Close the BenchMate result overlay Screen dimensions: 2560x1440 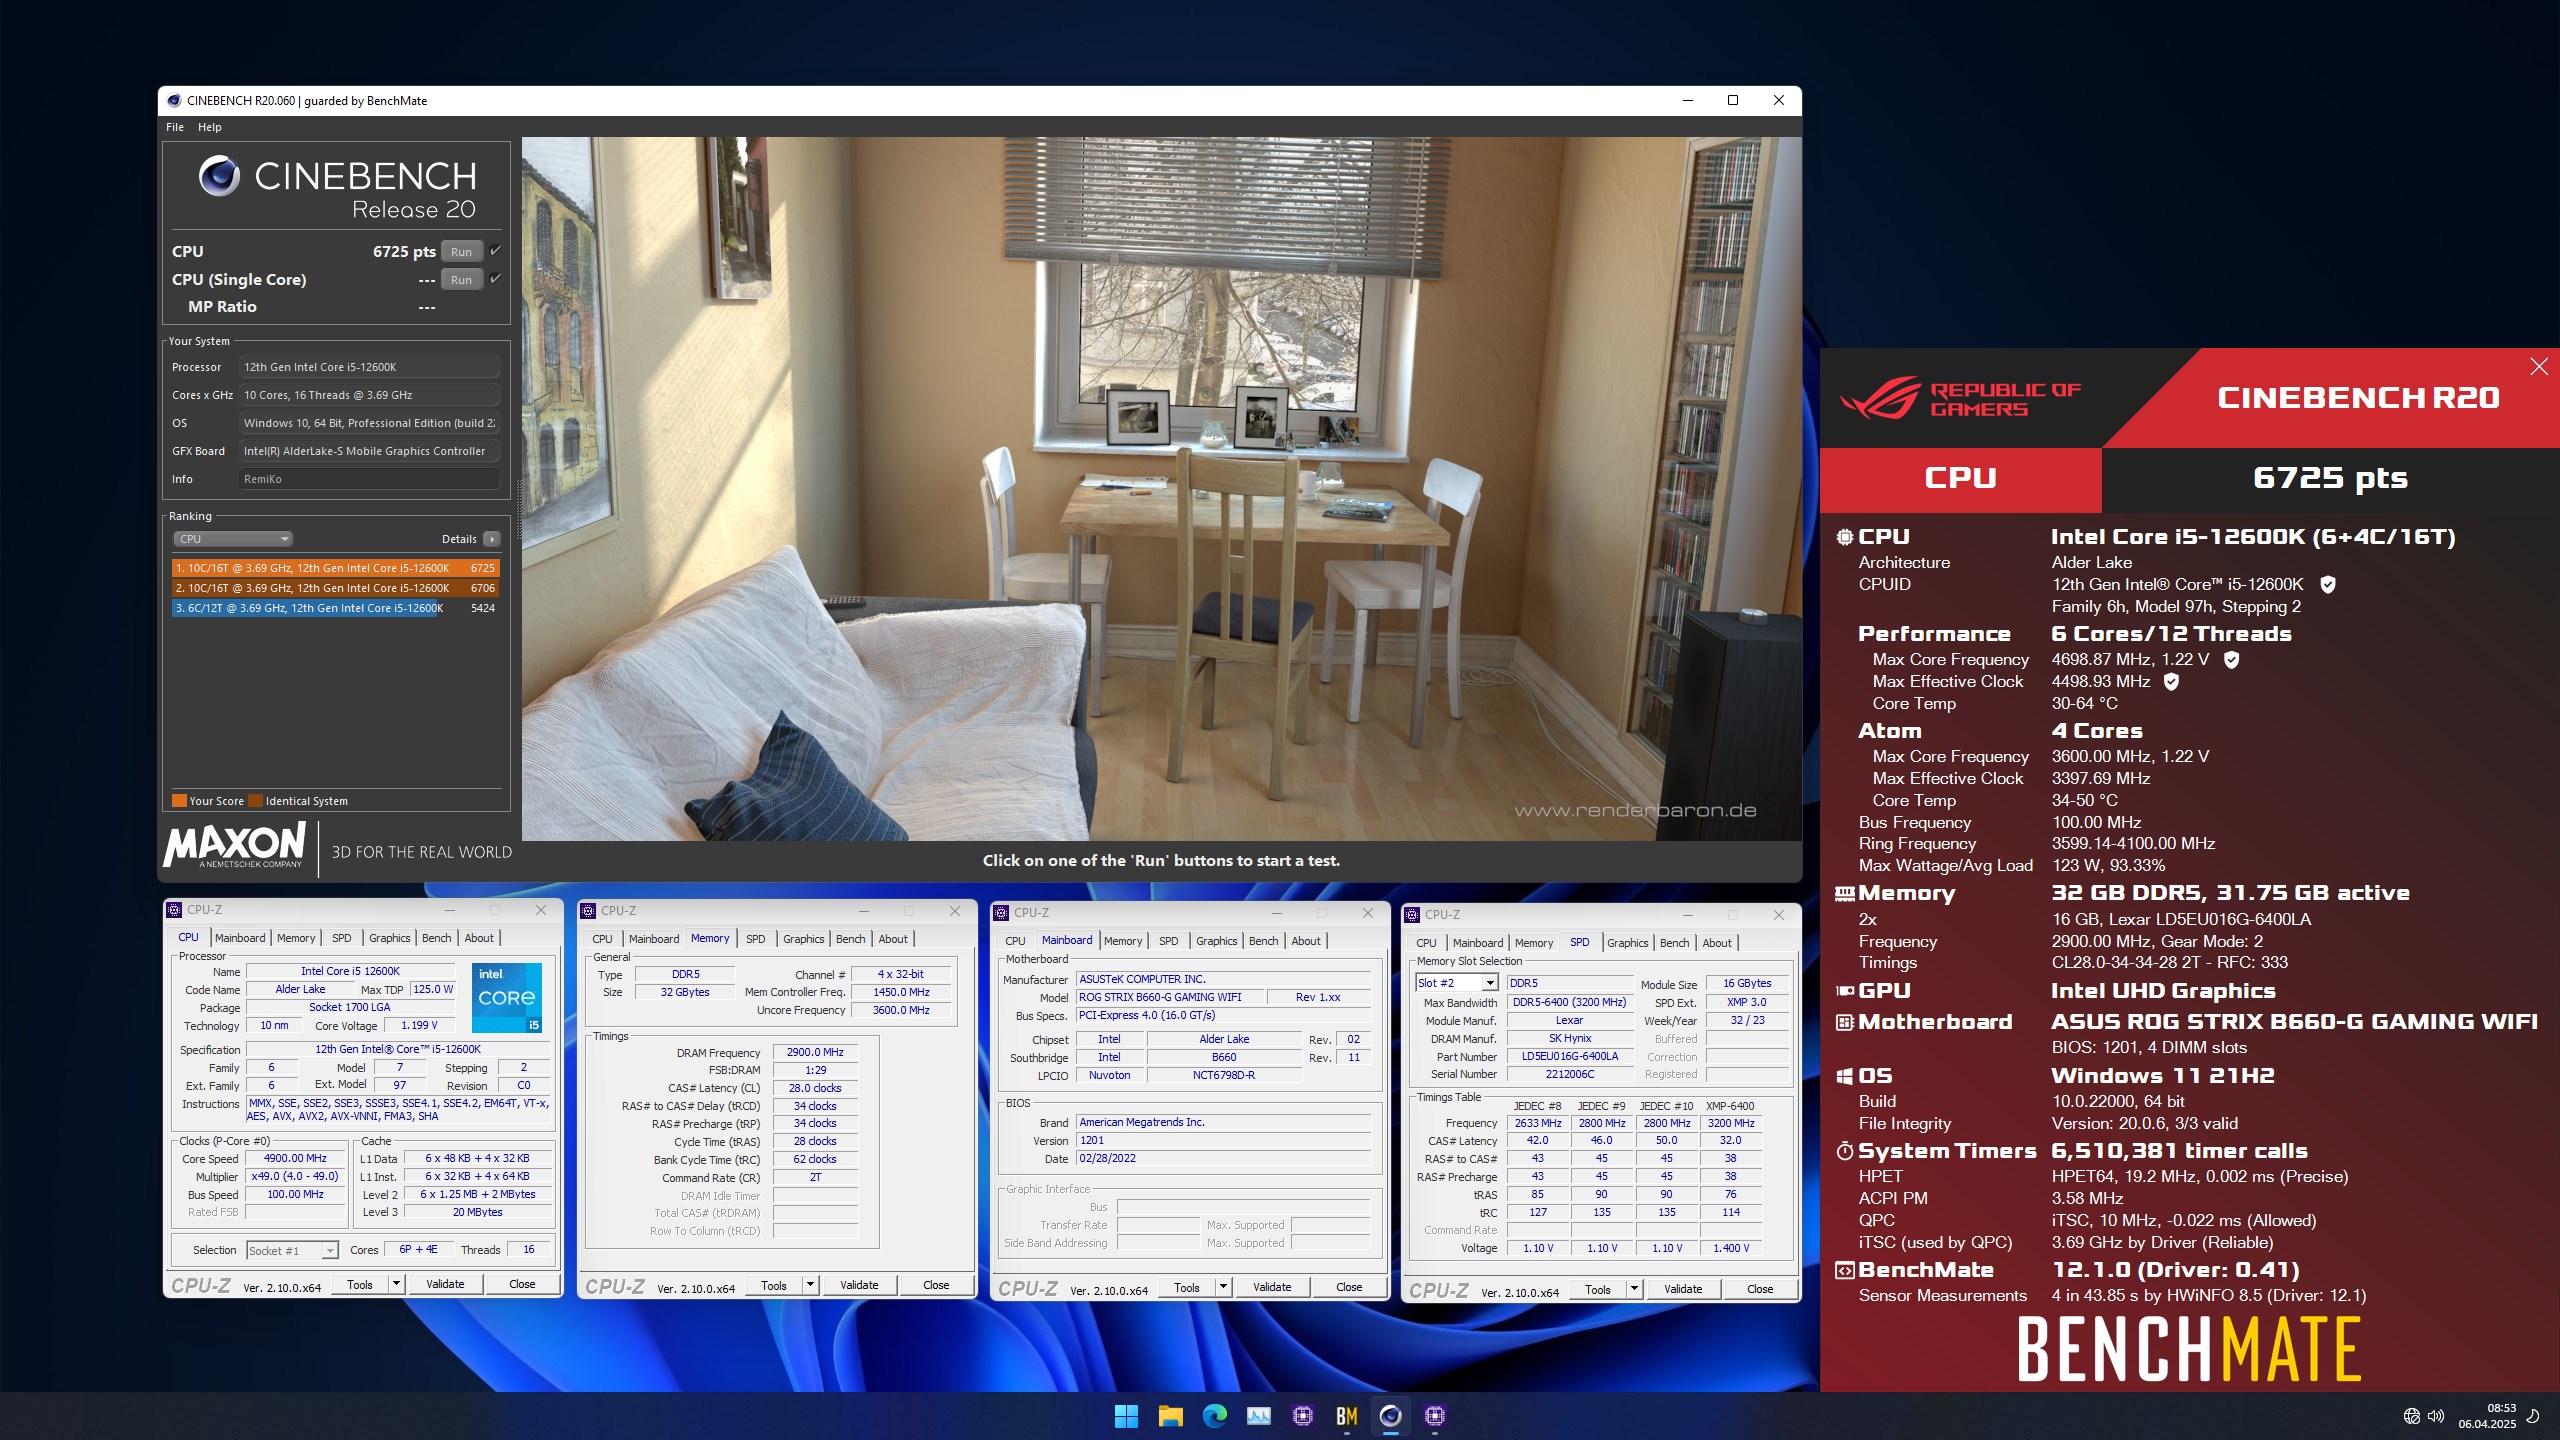(x=2538, y=367)
